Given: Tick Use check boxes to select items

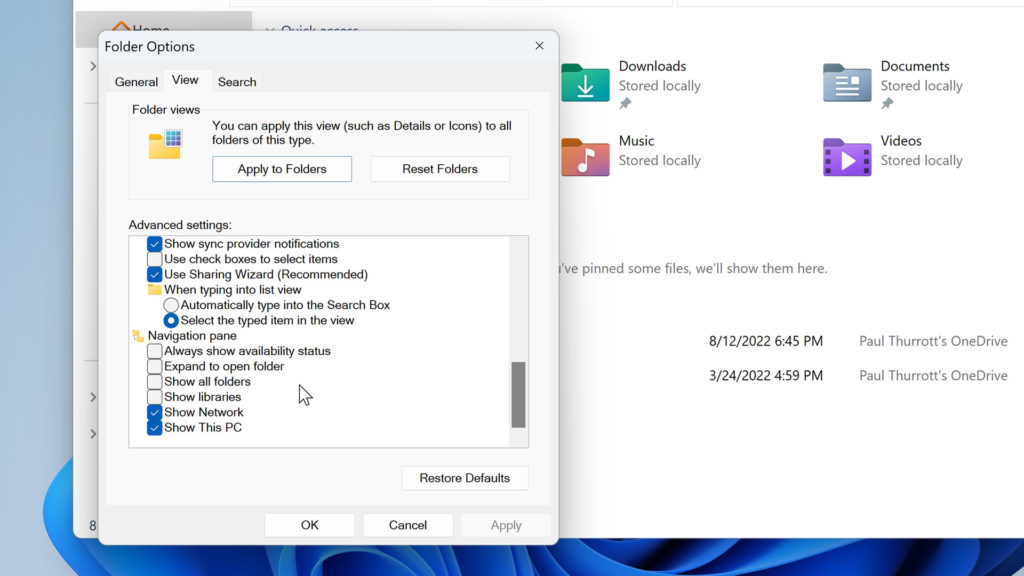Looking at the screenshot, I should pyautogui.click(x=154, y=259).
